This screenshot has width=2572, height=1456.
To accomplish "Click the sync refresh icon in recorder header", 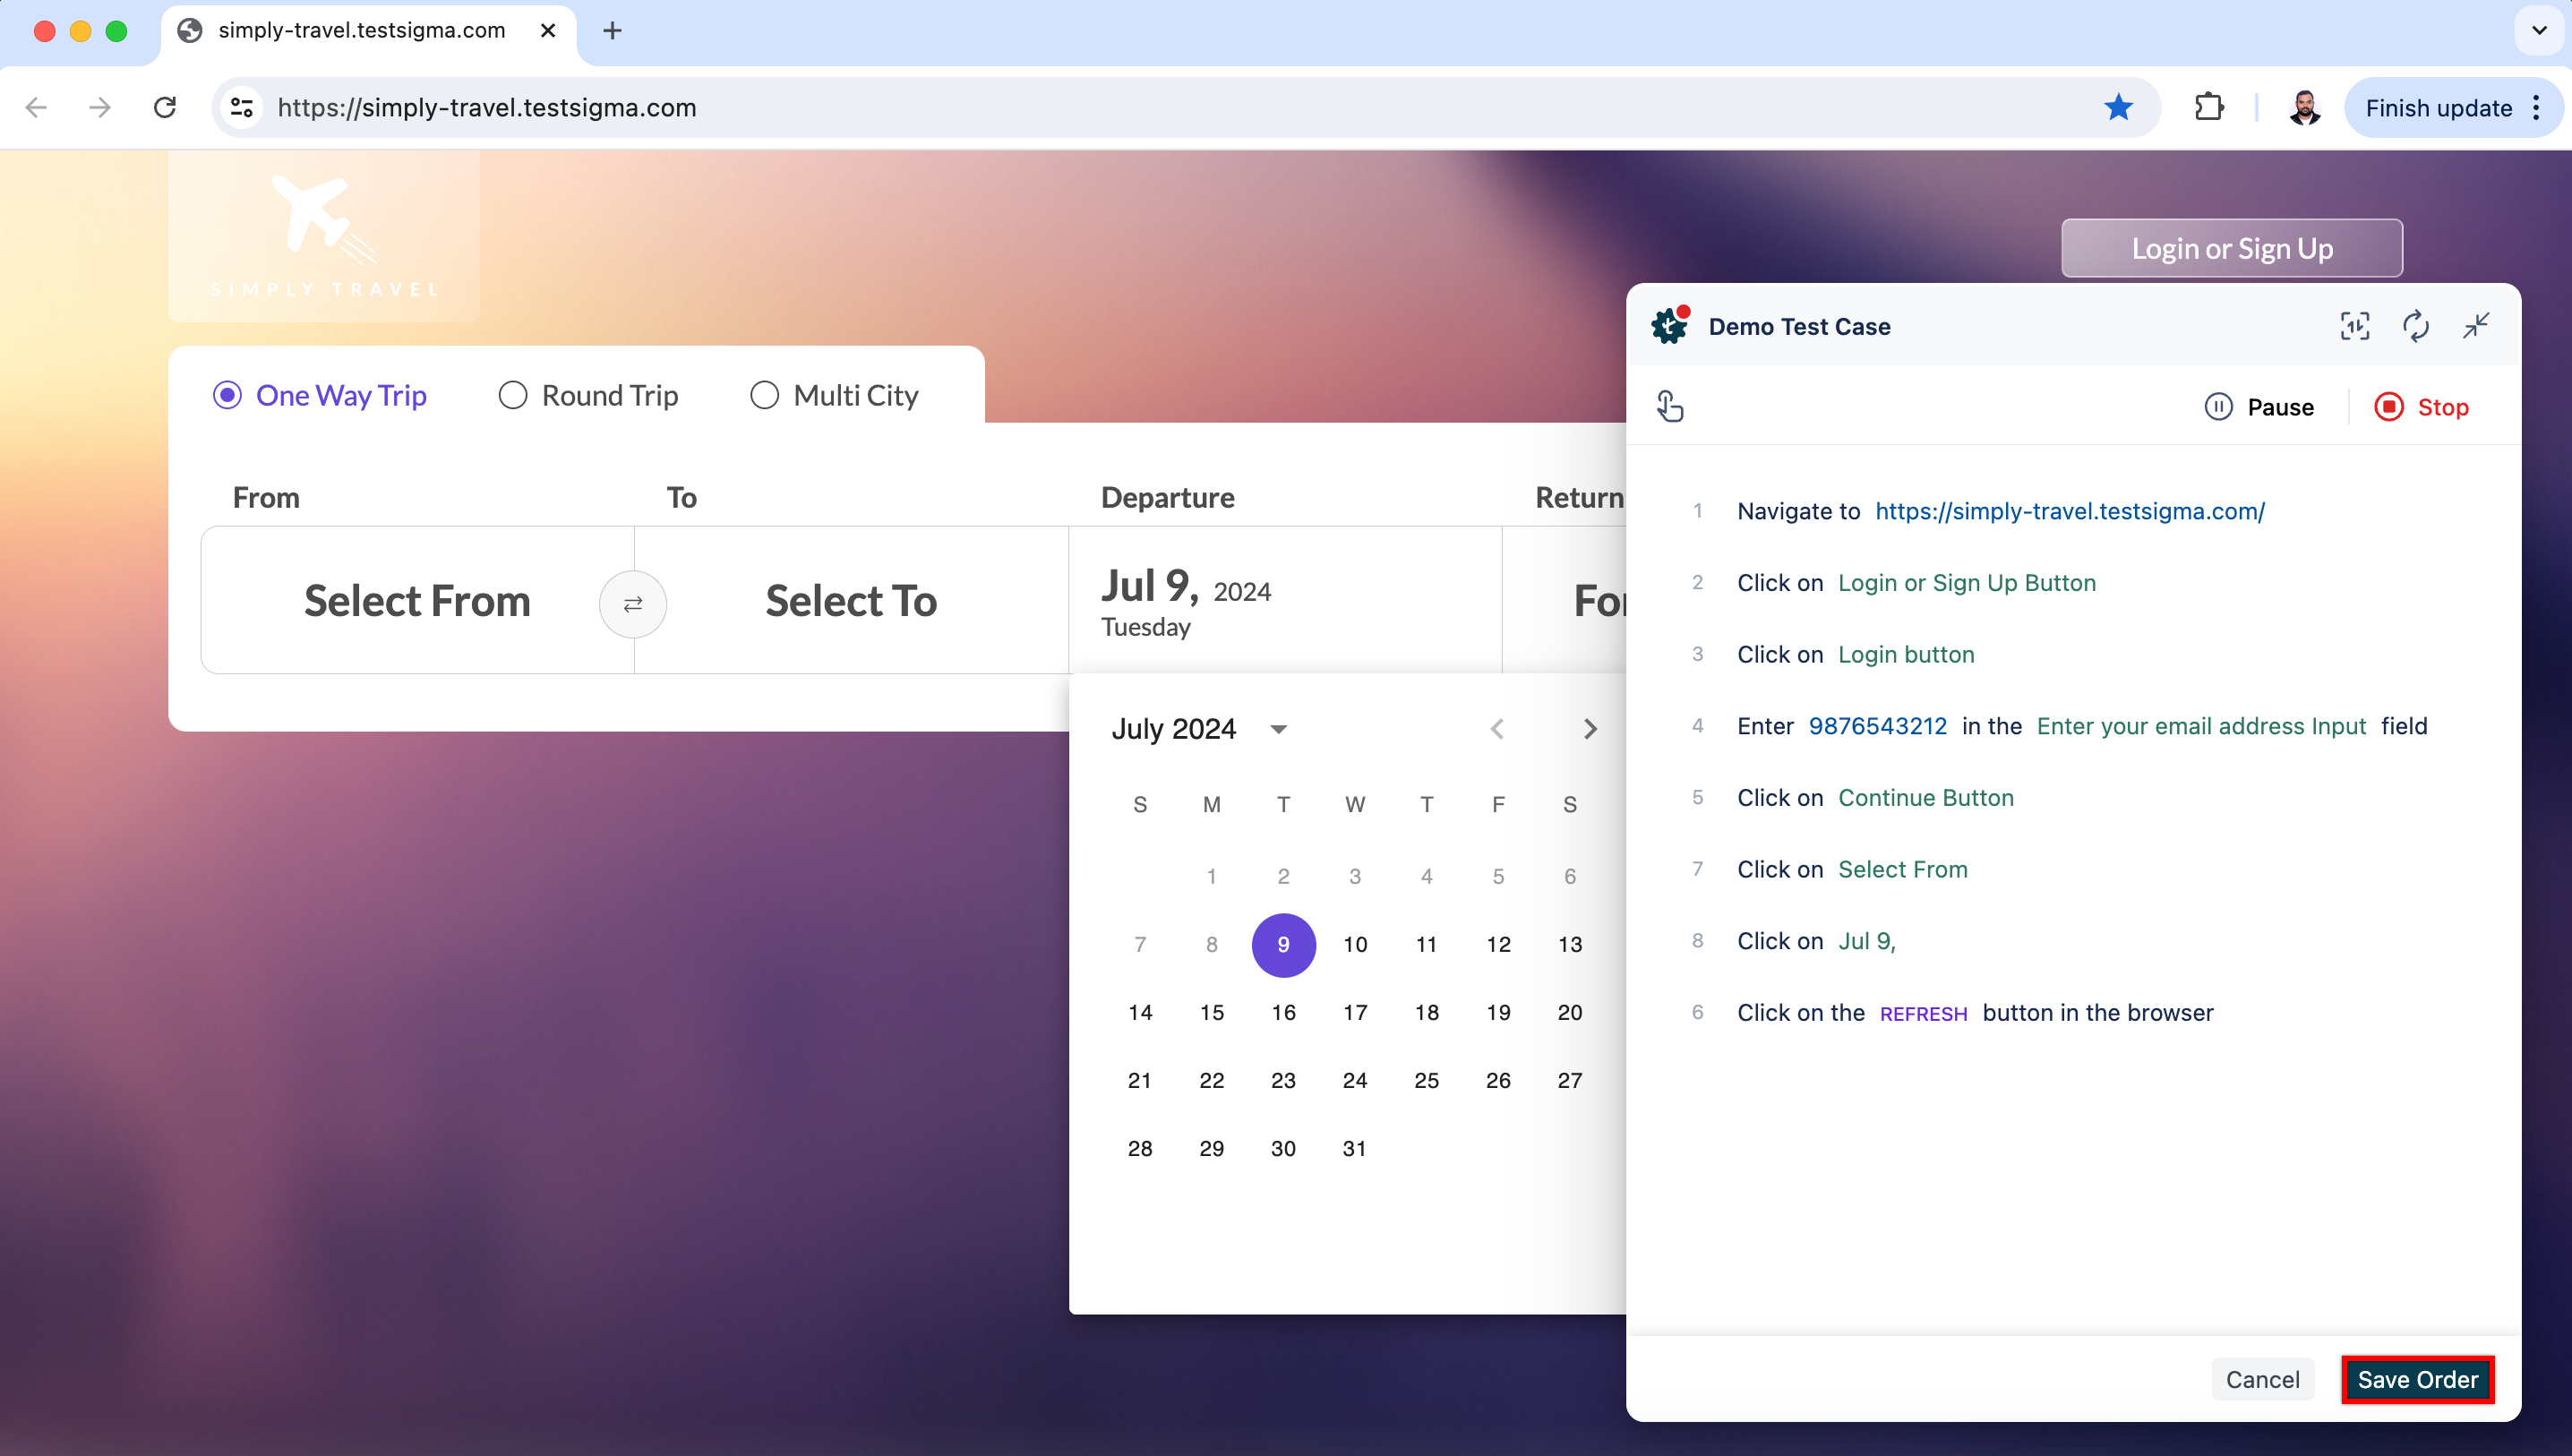I will pyautogui.click(x=2415, y=326).
